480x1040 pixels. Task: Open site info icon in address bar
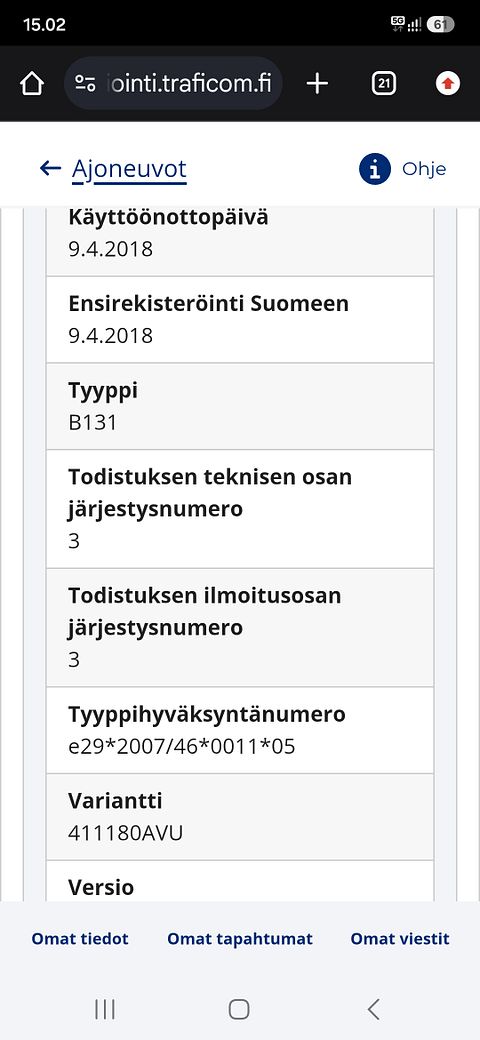pos(85,84)
